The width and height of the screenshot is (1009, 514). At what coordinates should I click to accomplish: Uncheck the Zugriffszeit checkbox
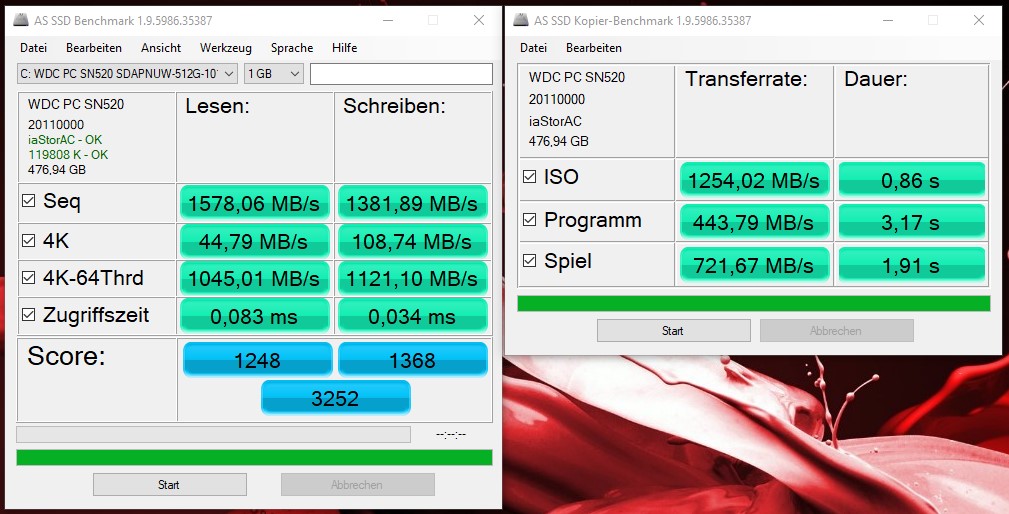[x=28, y=315]
